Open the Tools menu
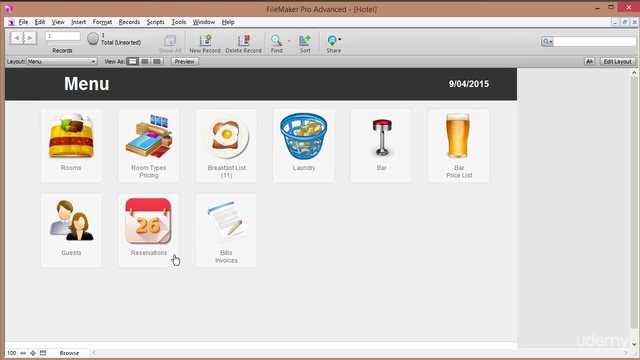This screenshot has height=360, width=640. [x=178, y=22]
